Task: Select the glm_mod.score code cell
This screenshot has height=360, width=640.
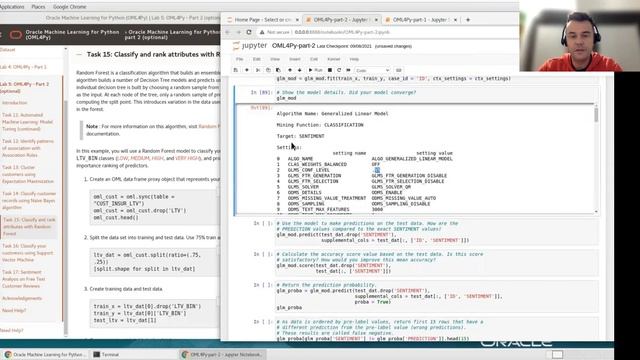Action: (437, 262)
